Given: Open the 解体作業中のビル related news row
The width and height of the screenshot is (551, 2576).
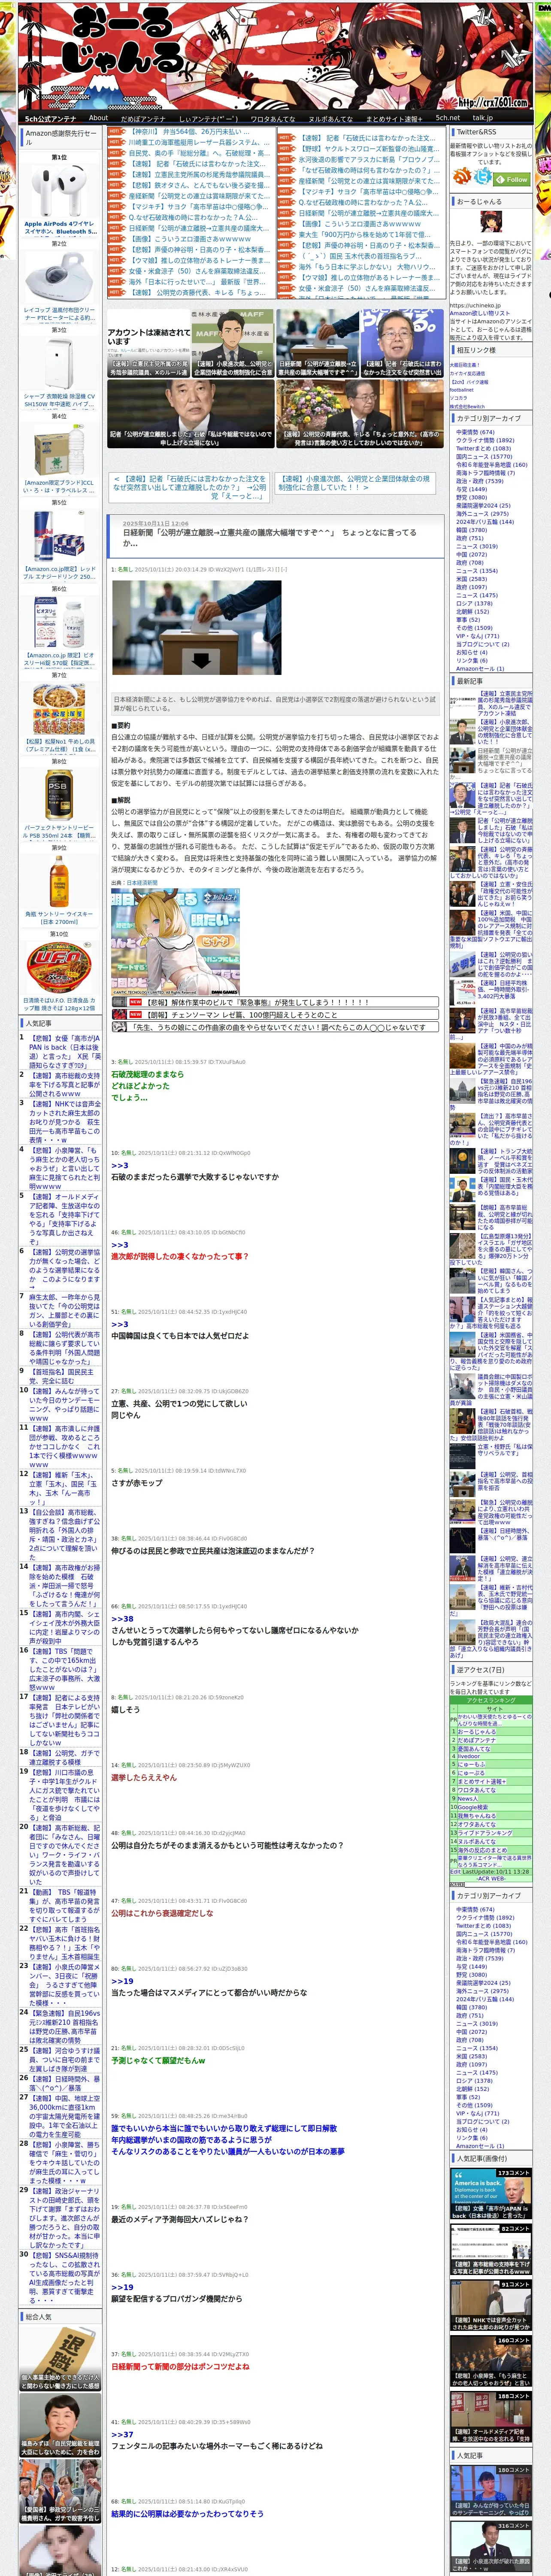Looking at the screenshot, I should click(x=275, y=1001).
